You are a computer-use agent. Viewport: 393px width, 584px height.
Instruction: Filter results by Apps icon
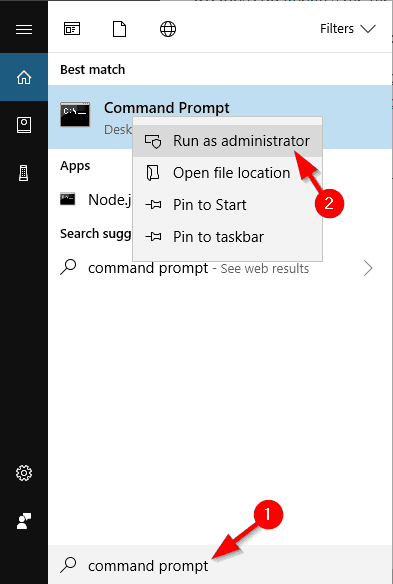[72, 29]
